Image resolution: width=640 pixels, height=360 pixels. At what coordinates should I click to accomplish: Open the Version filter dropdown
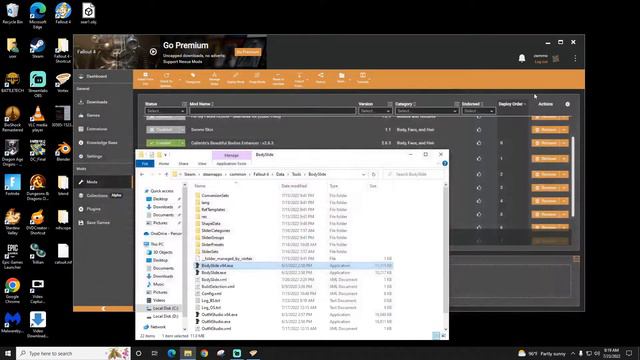click(x=375, y=111)
